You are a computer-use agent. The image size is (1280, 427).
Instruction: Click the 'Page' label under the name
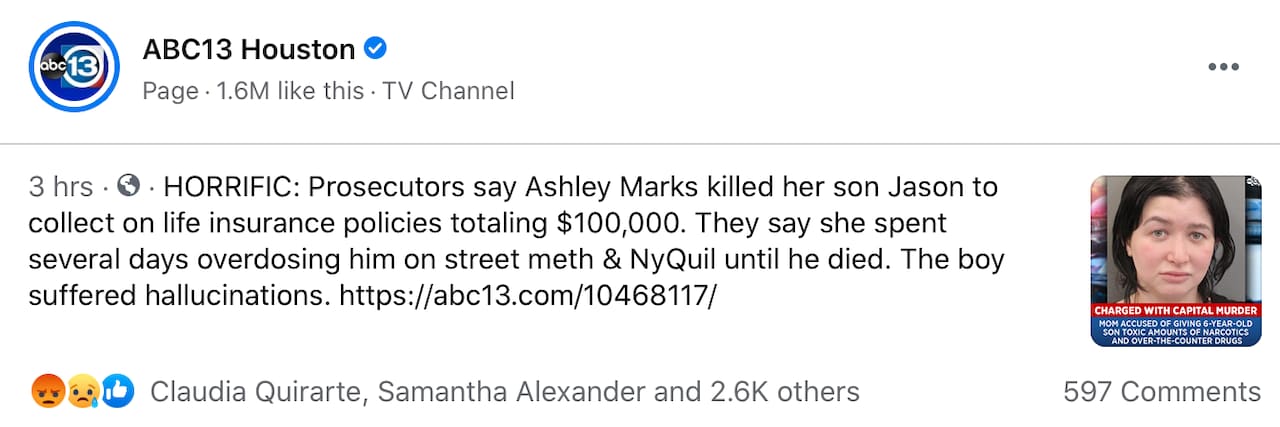pyautogui.click(x=170, y=91)
